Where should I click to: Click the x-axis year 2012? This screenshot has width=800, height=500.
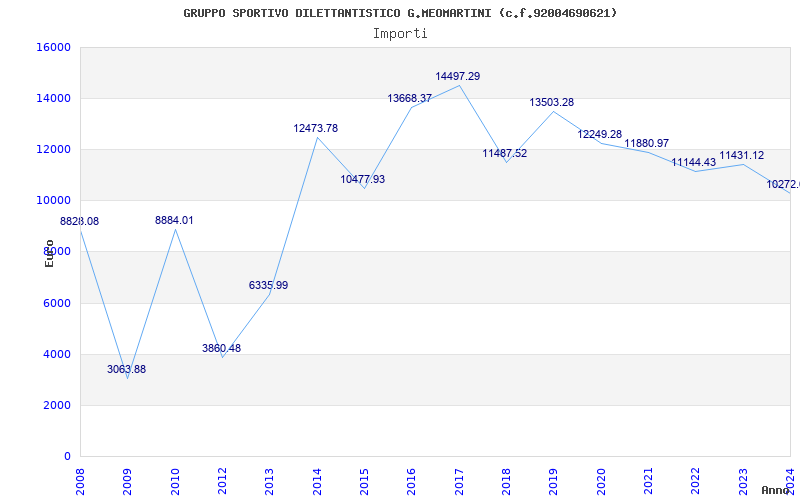222,482
